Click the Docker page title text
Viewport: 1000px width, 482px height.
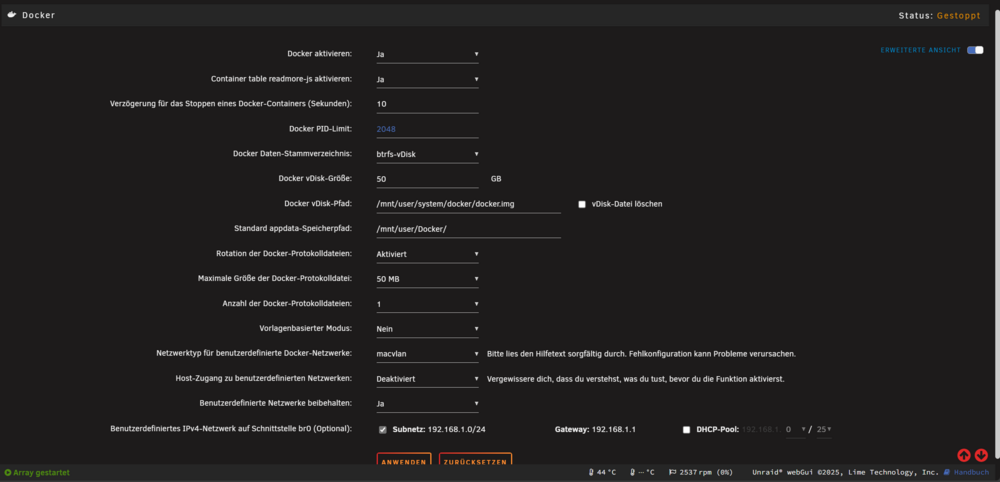39,15
